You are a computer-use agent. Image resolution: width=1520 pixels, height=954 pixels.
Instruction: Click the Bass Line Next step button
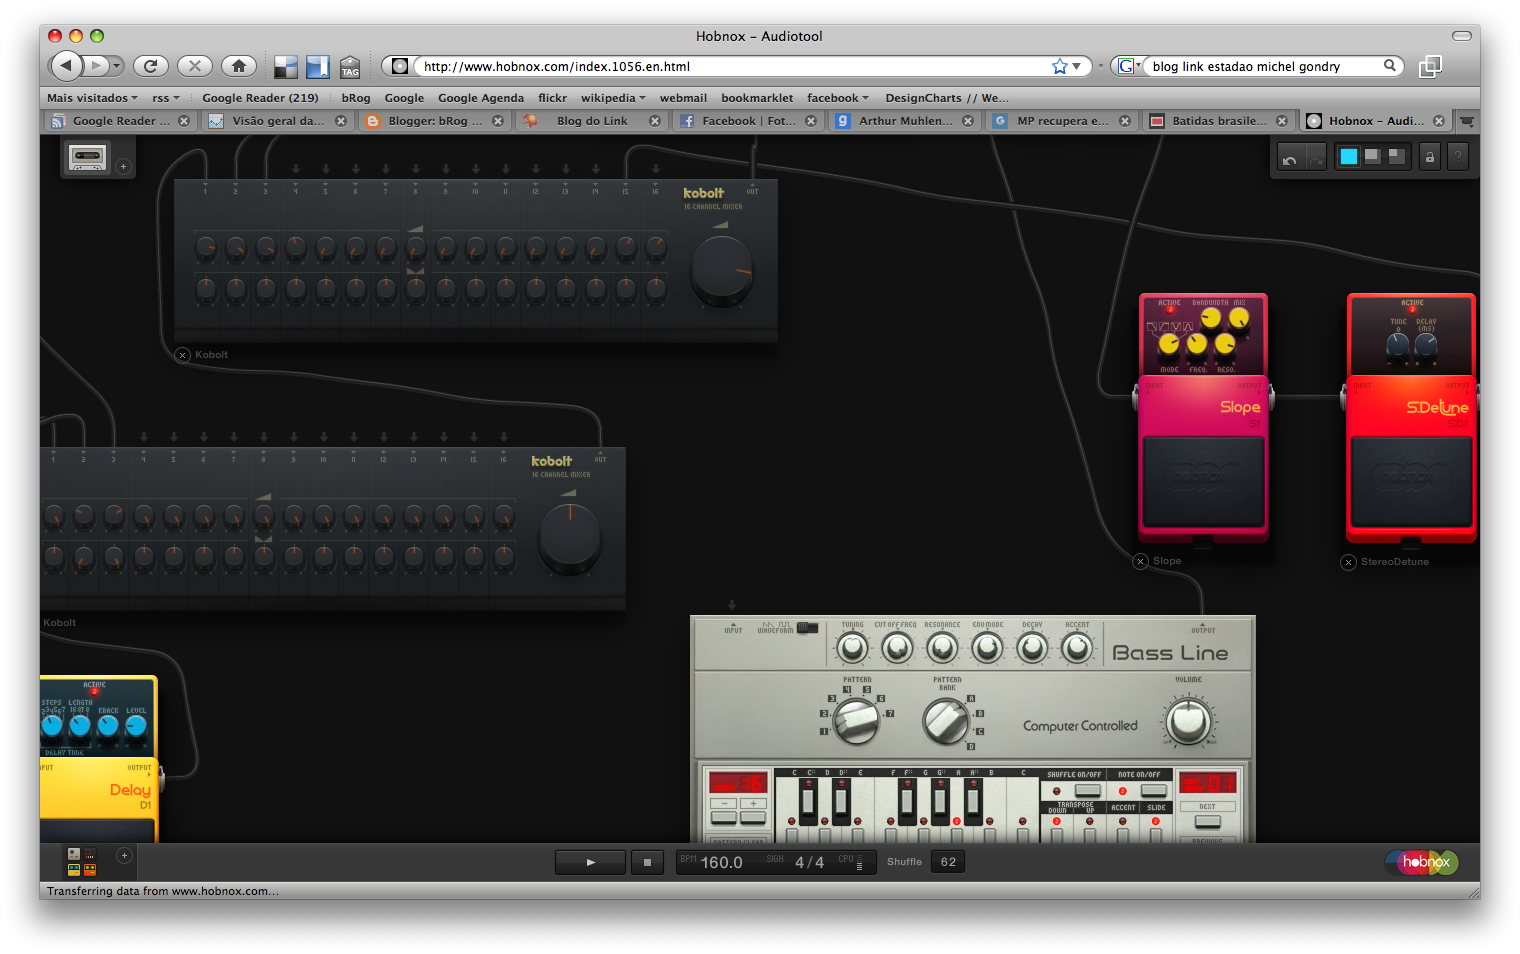(x=1208, y=821)
